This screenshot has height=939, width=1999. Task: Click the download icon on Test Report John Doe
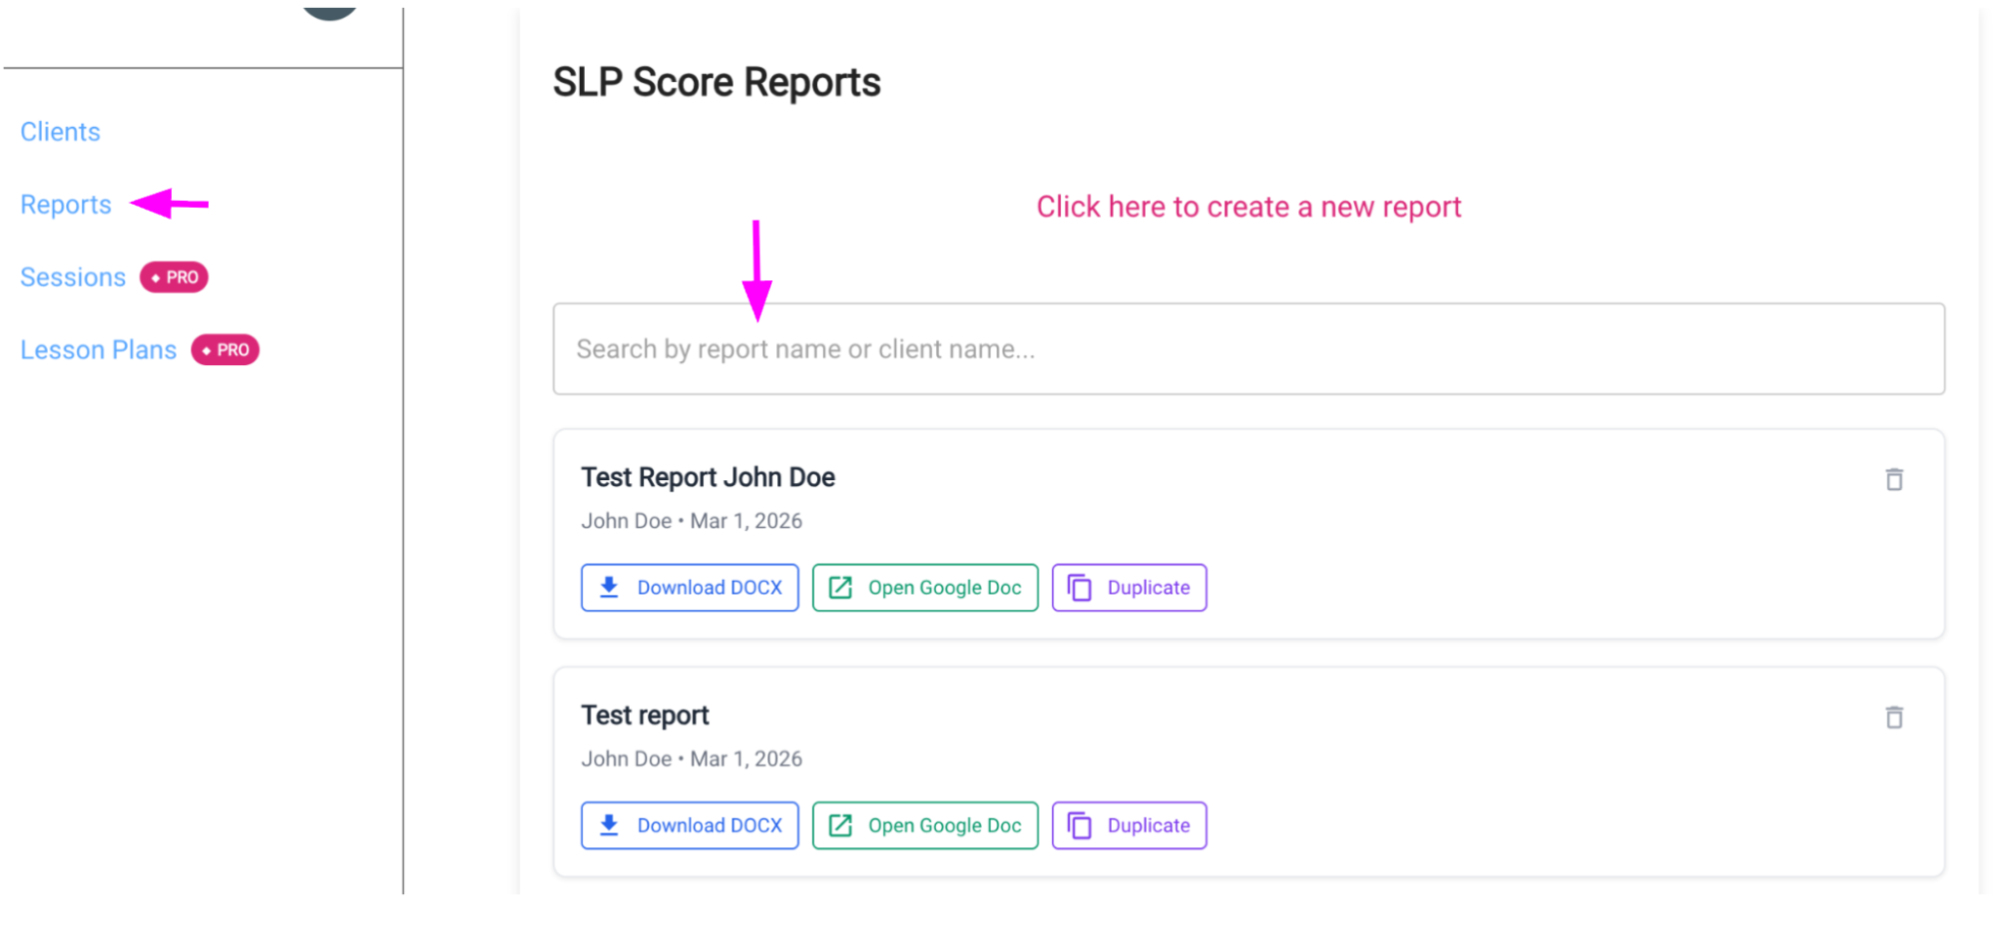(608, 587)
